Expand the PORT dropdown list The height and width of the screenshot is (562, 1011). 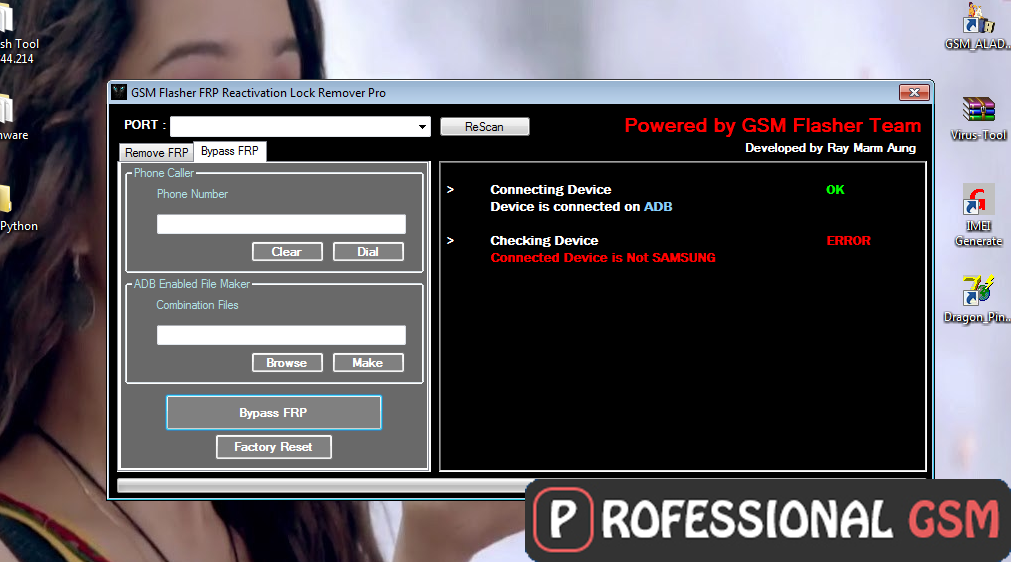pyautogui.click(x=422, y=126)
